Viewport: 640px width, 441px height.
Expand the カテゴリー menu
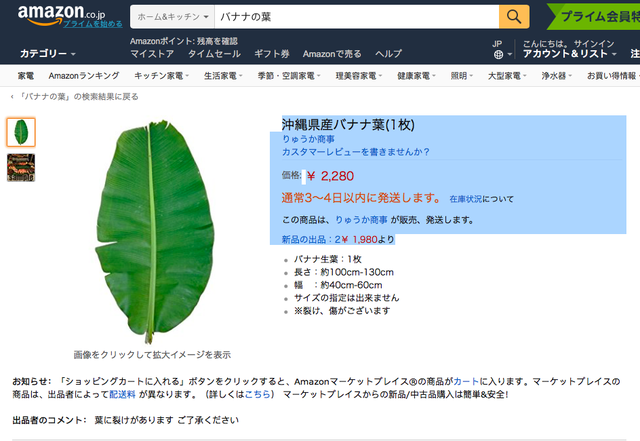tap(47, 53)
